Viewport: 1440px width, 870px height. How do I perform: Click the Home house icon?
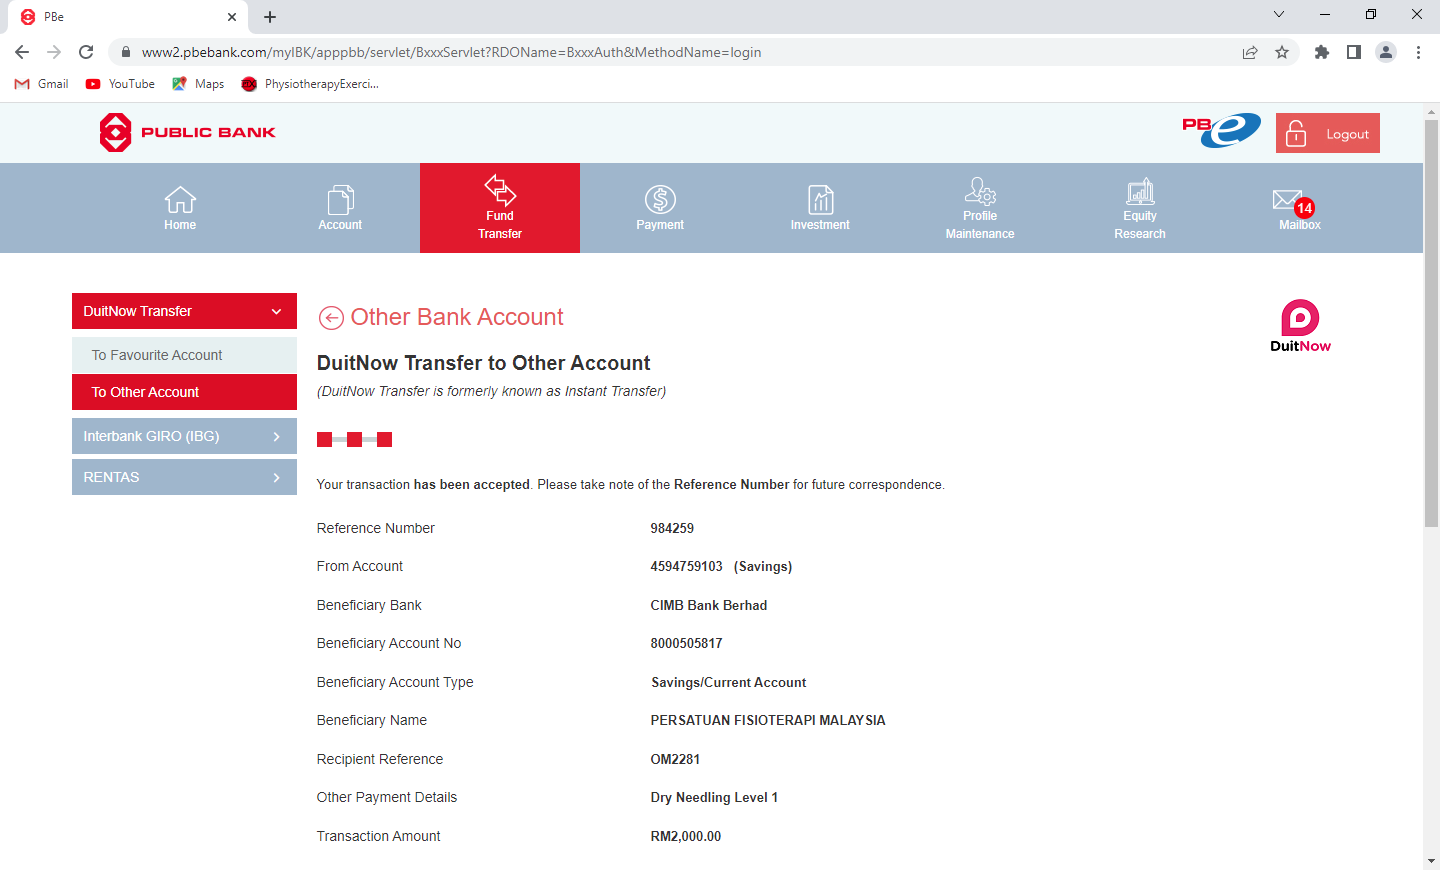tap(180, 200)
